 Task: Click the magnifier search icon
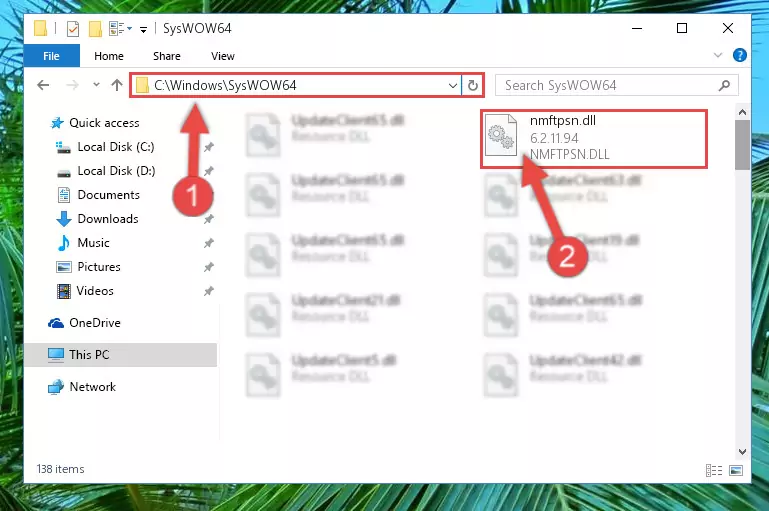point(724,85)
